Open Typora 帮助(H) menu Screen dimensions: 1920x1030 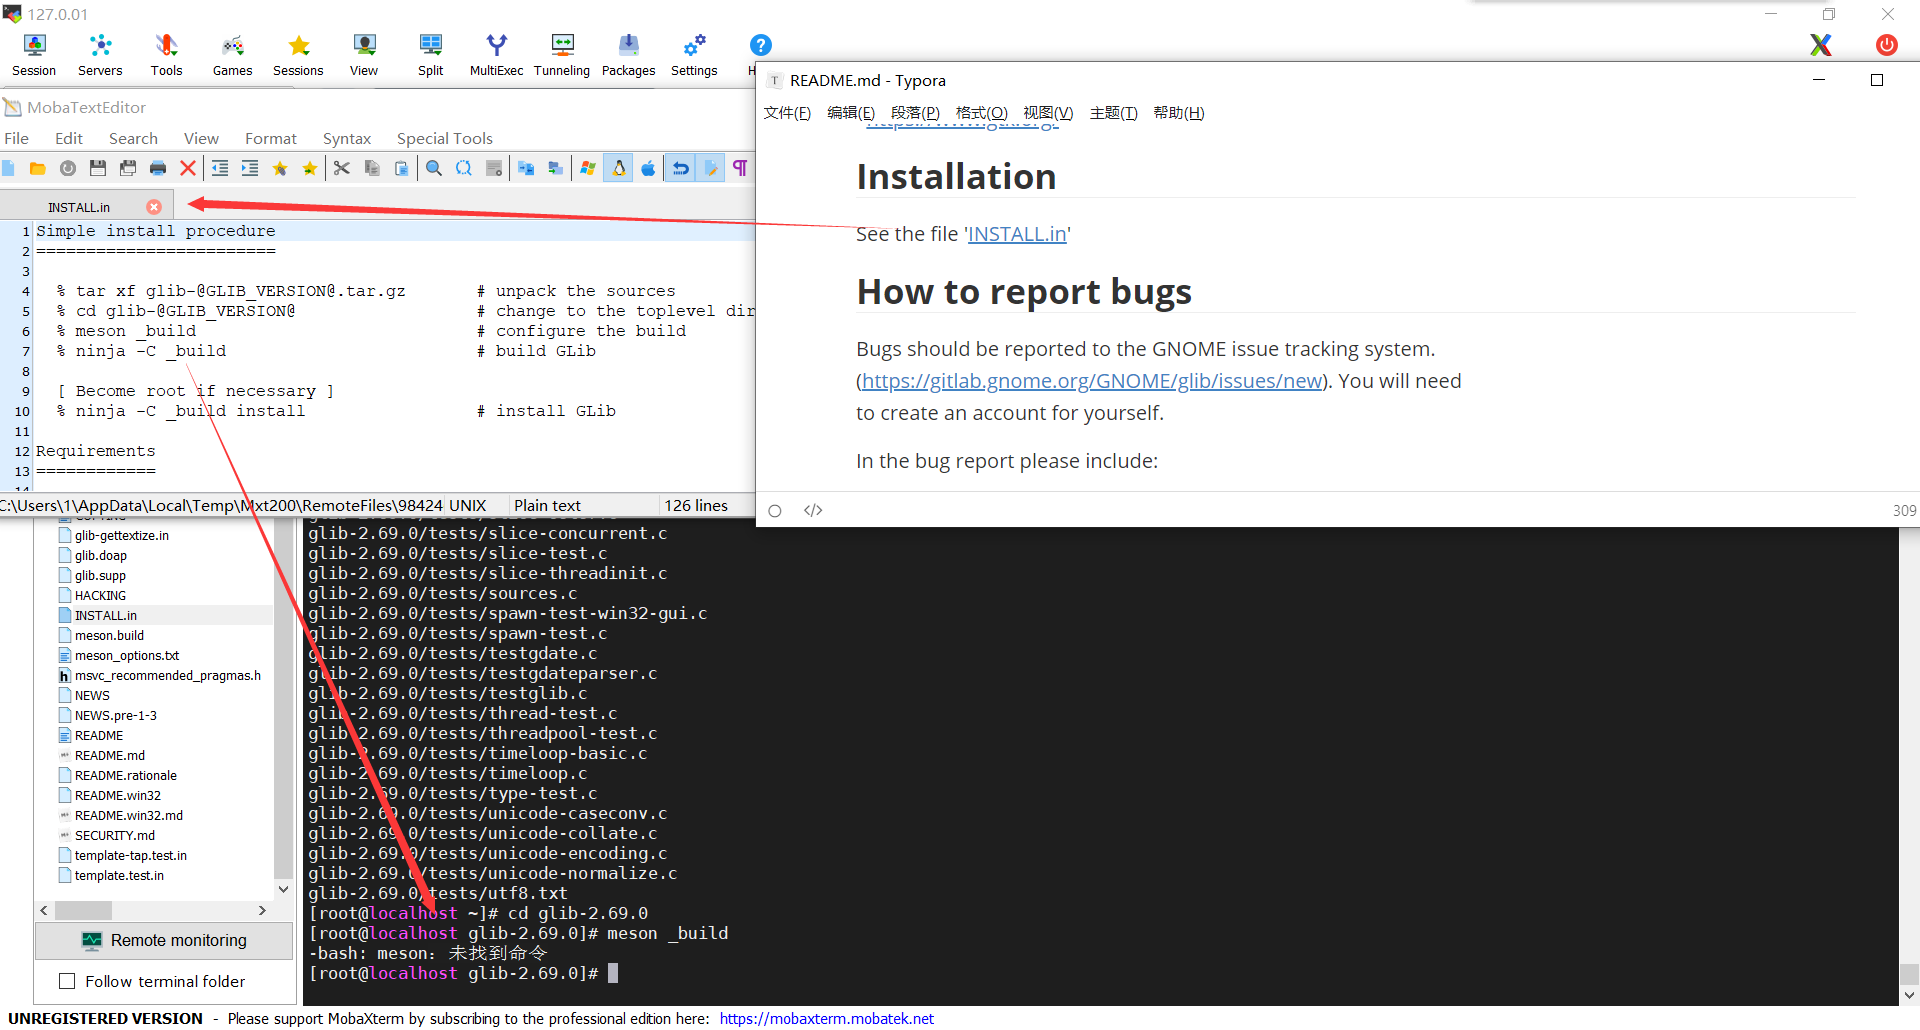pyautogui.click(x=1178, y=113)
